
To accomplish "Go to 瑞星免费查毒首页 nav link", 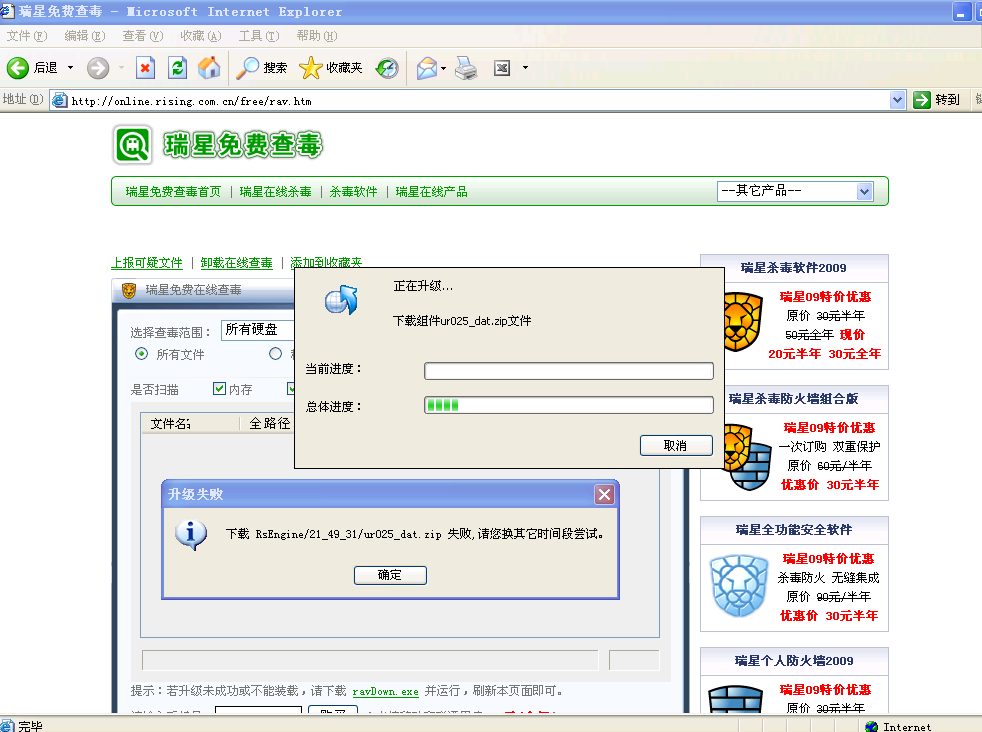I will (x=173, y=192).
